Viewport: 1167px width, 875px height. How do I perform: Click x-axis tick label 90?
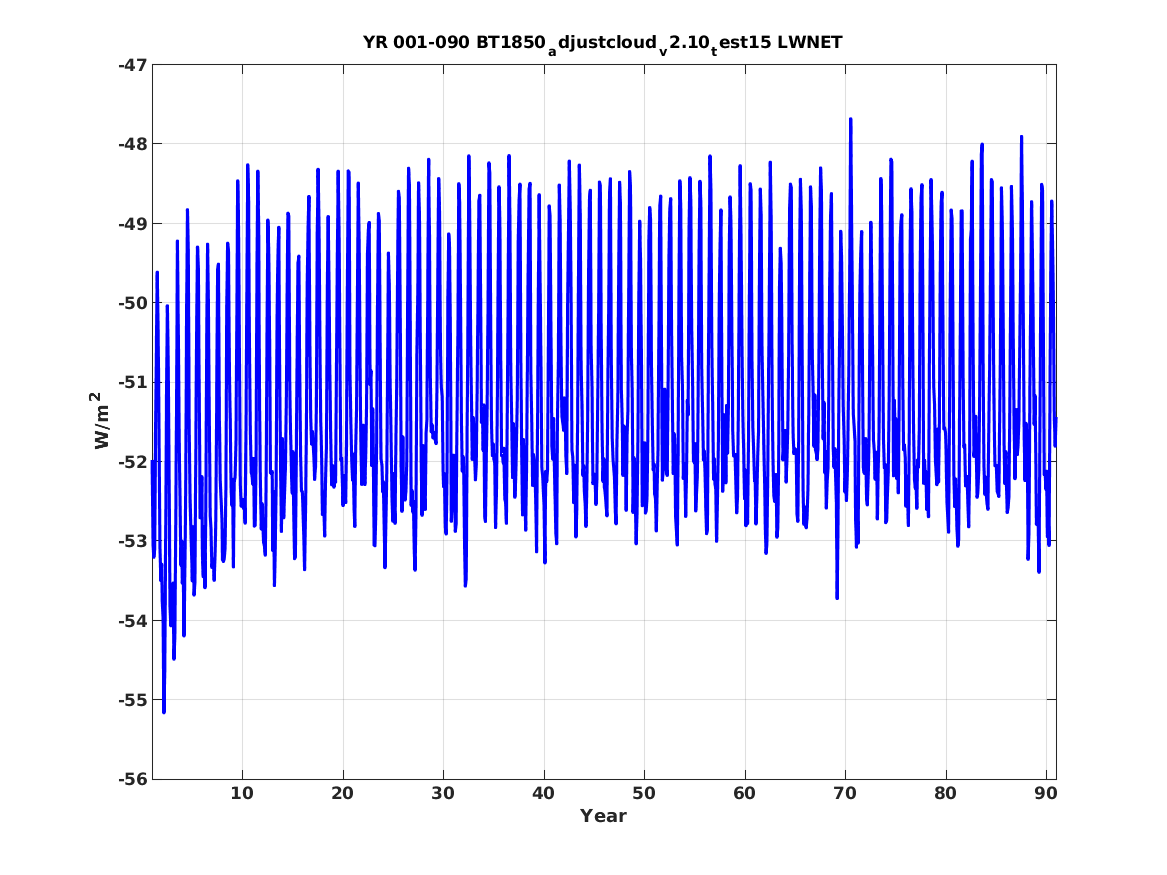pyautogui.click(x=1046, y=793)
